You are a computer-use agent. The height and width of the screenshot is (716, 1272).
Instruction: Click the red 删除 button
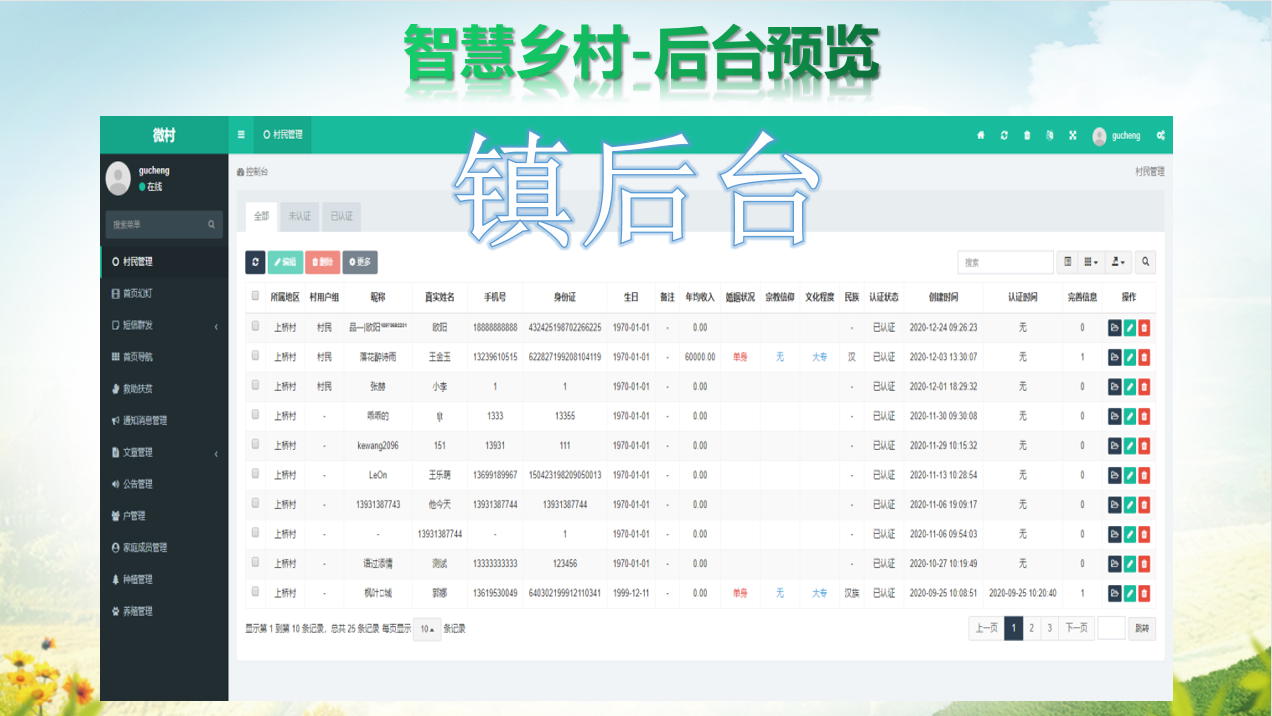point(322,262)
